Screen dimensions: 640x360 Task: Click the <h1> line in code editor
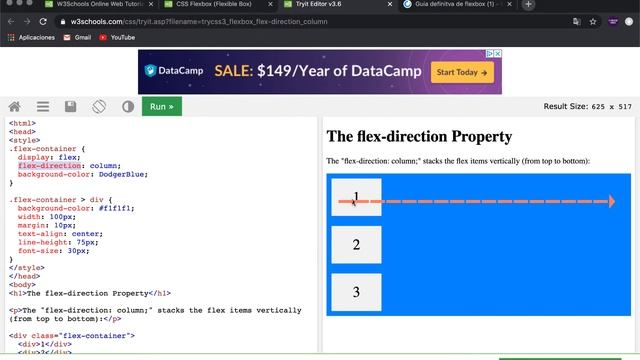pyautogui.click(x=90, y=293)
